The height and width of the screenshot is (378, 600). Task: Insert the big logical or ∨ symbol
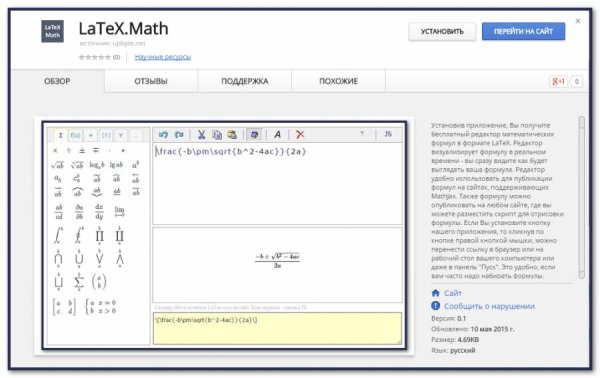coord(99,258)
